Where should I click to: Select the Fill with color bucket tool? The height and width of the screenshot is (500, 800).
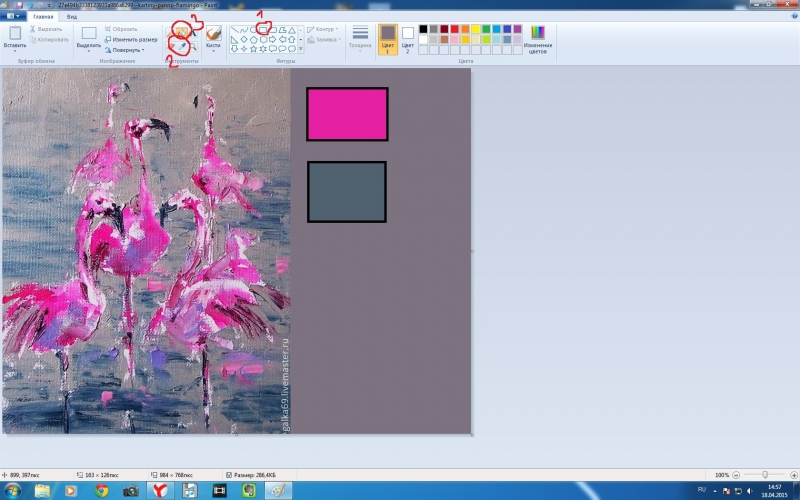click(183, 32)
